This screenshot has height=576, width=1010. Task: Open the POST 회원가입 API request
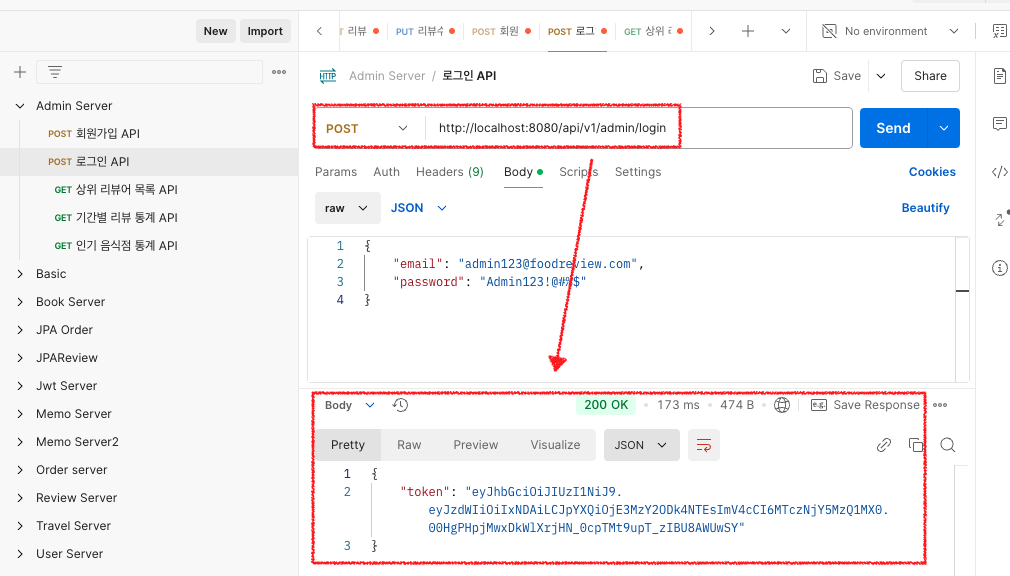click(94, 133)
